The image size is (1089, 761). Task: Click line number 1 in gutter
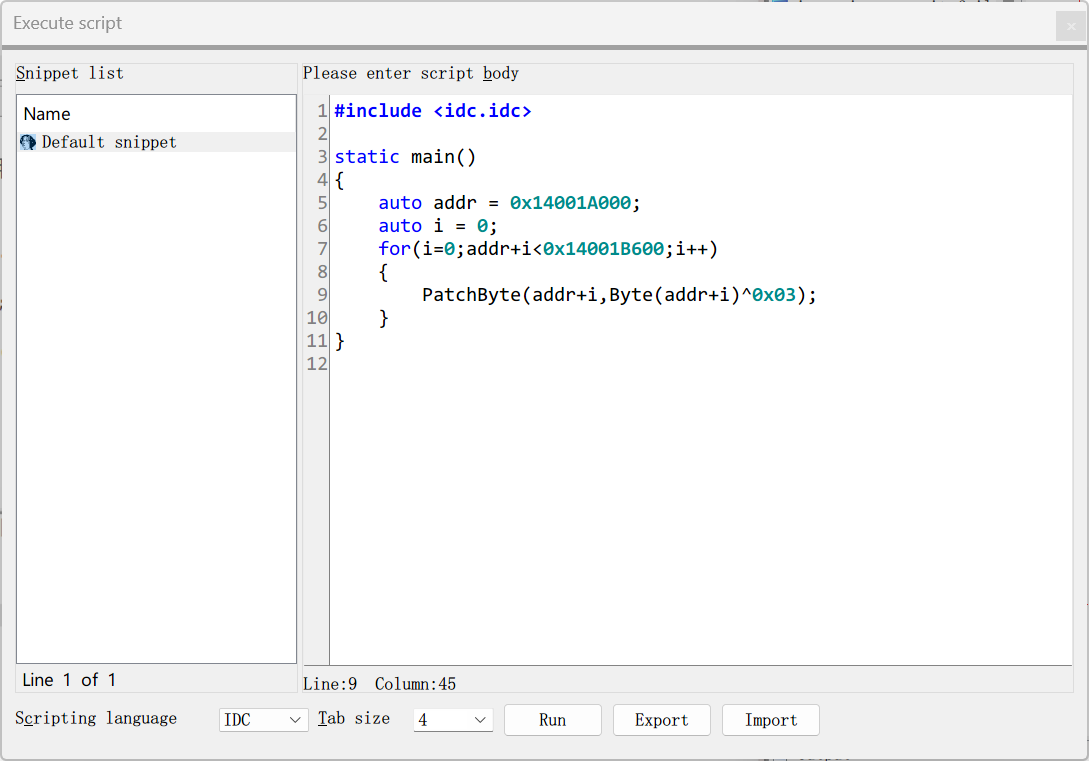(322, 111)
